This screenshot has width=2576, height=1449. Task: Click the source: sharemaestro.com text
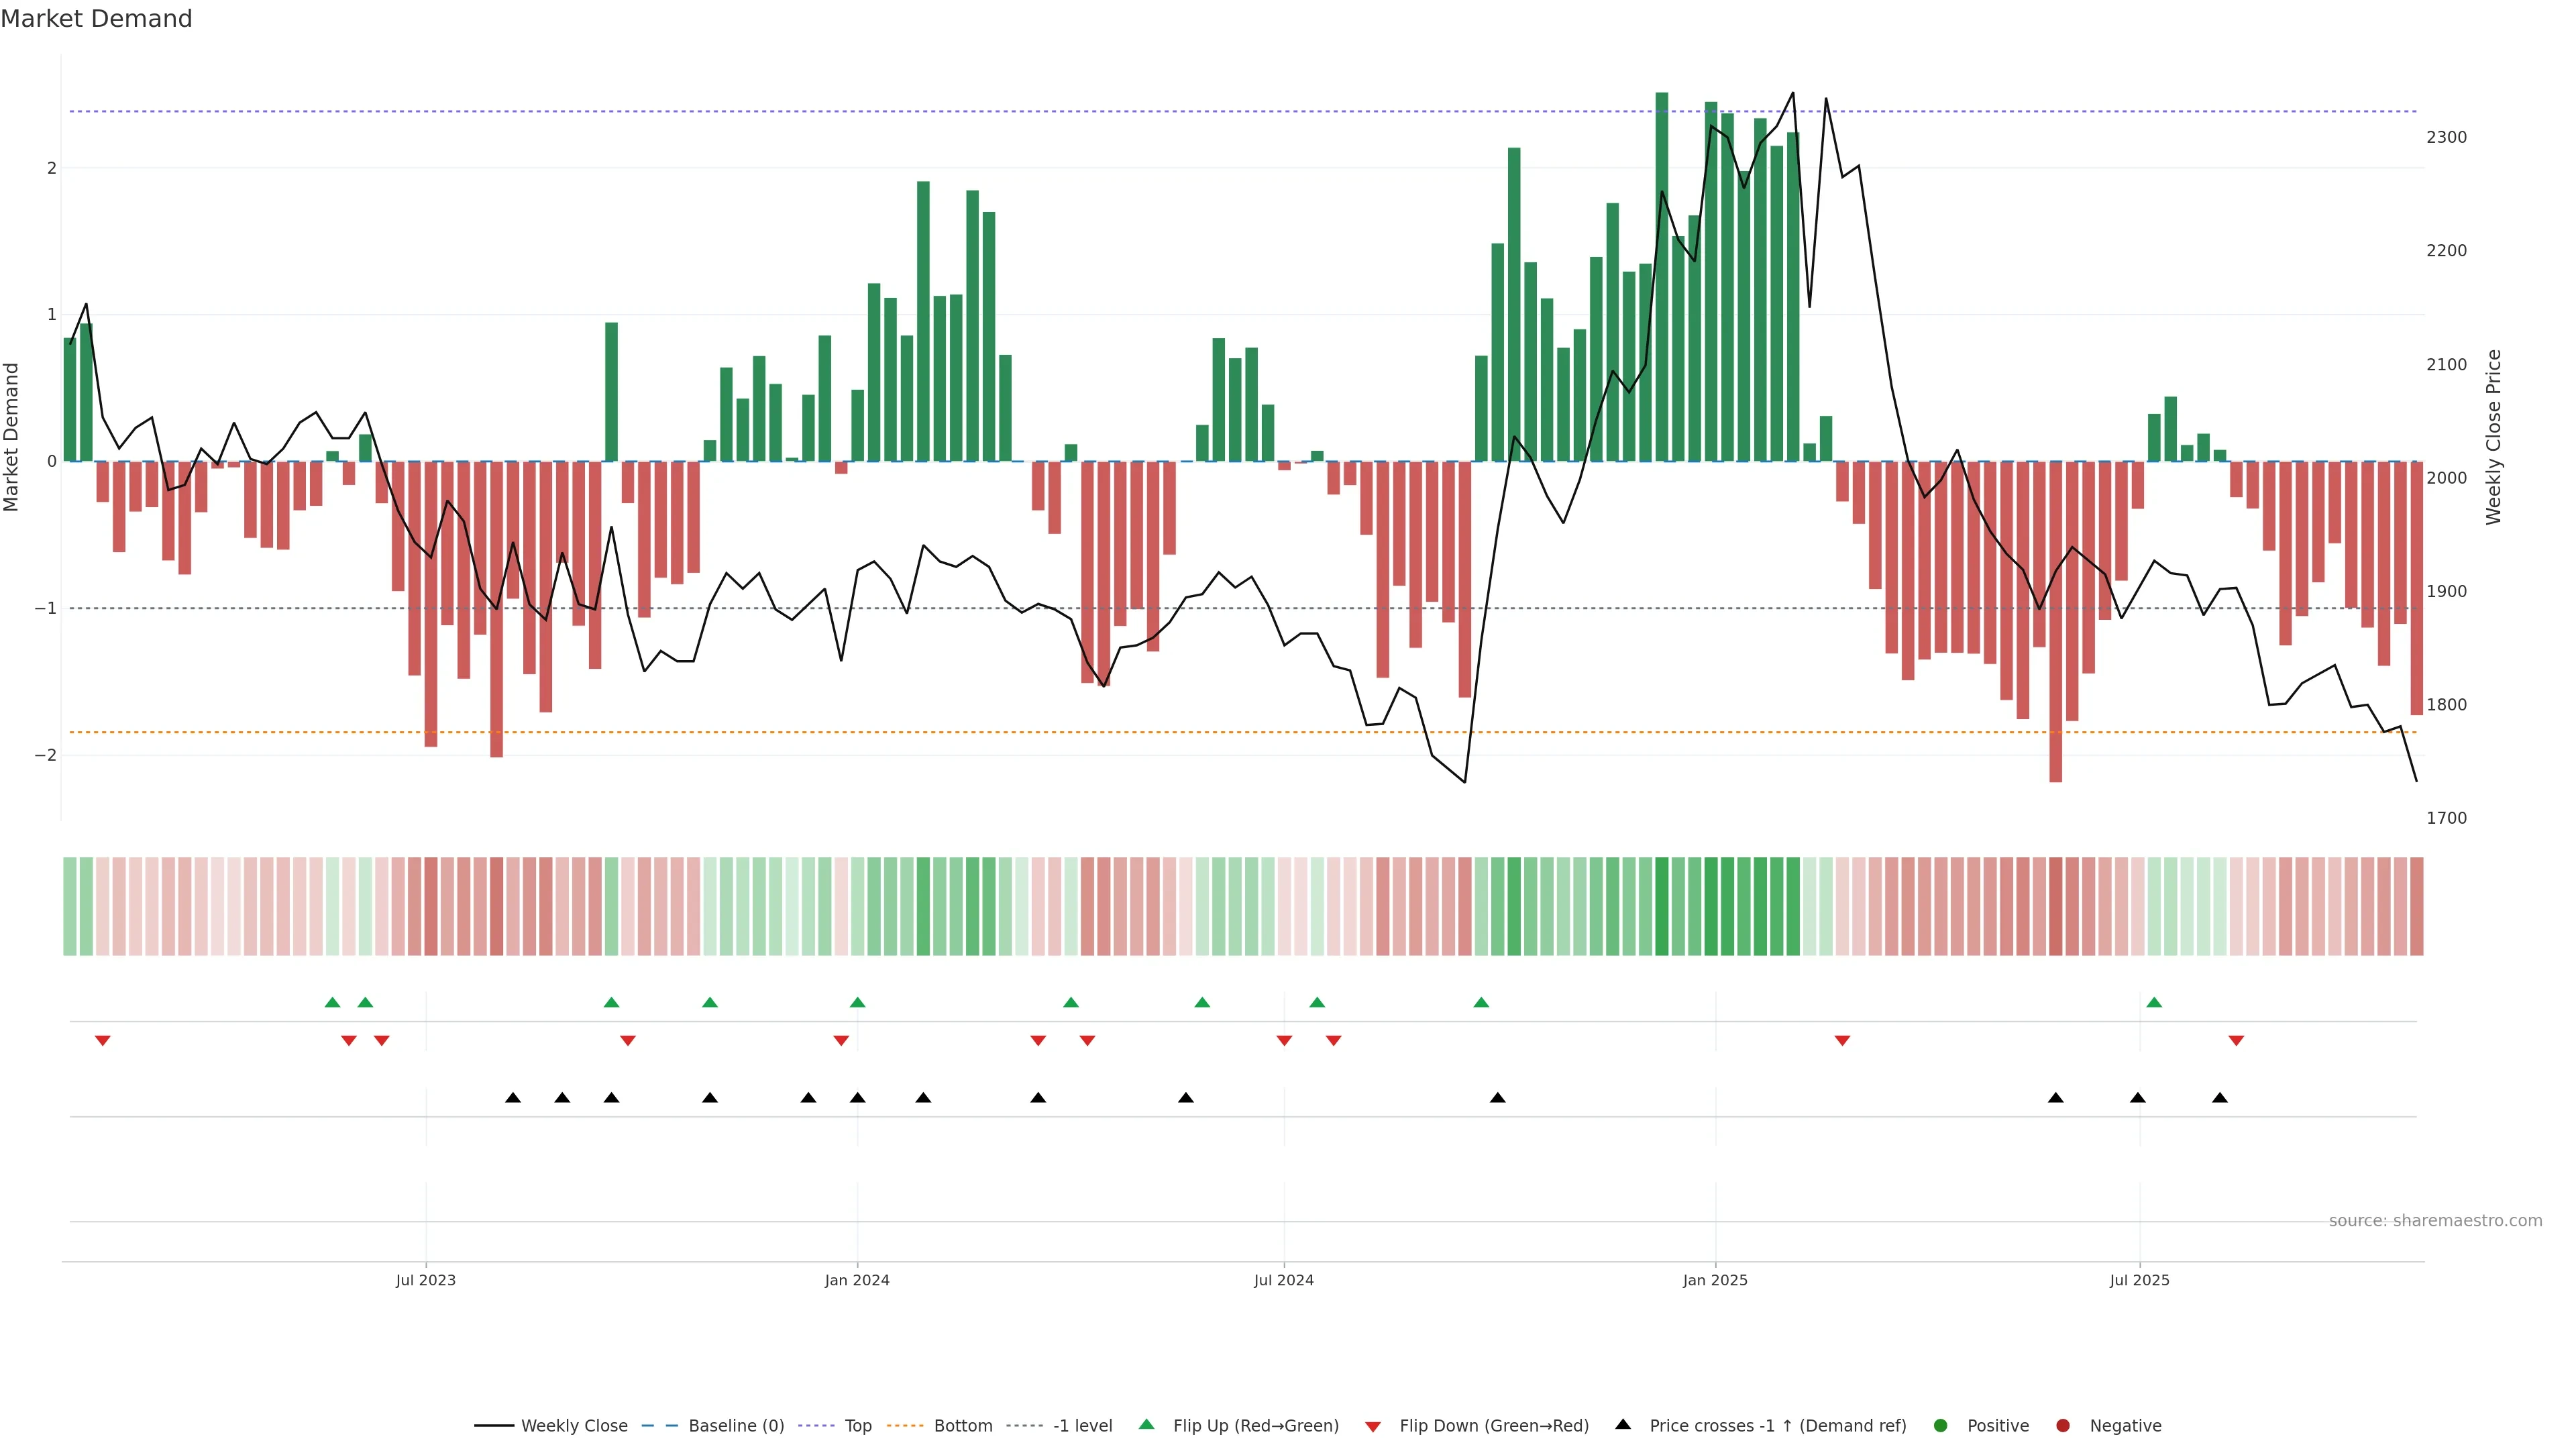(x=2435, y=1220)
